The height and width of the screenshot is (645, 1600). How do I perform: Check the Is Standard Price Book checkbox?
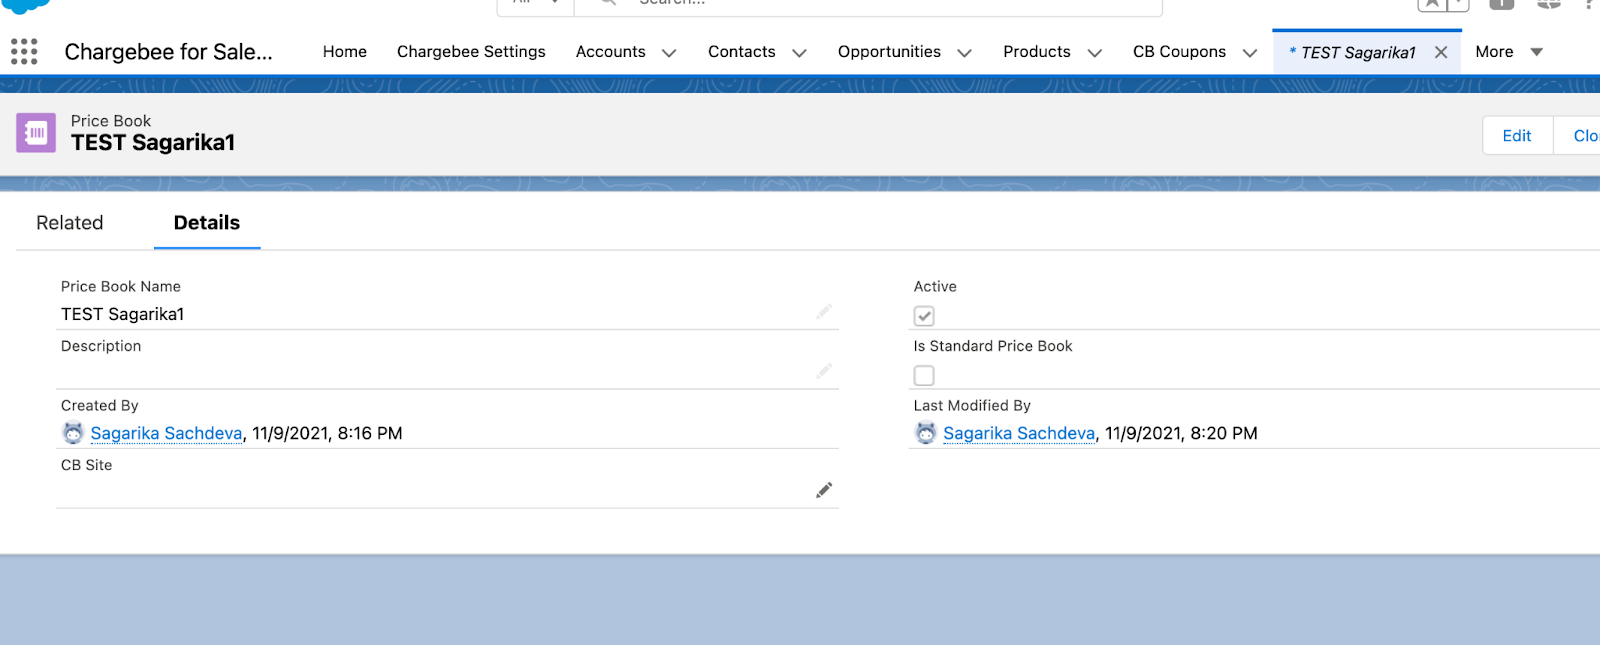(924, 376)
